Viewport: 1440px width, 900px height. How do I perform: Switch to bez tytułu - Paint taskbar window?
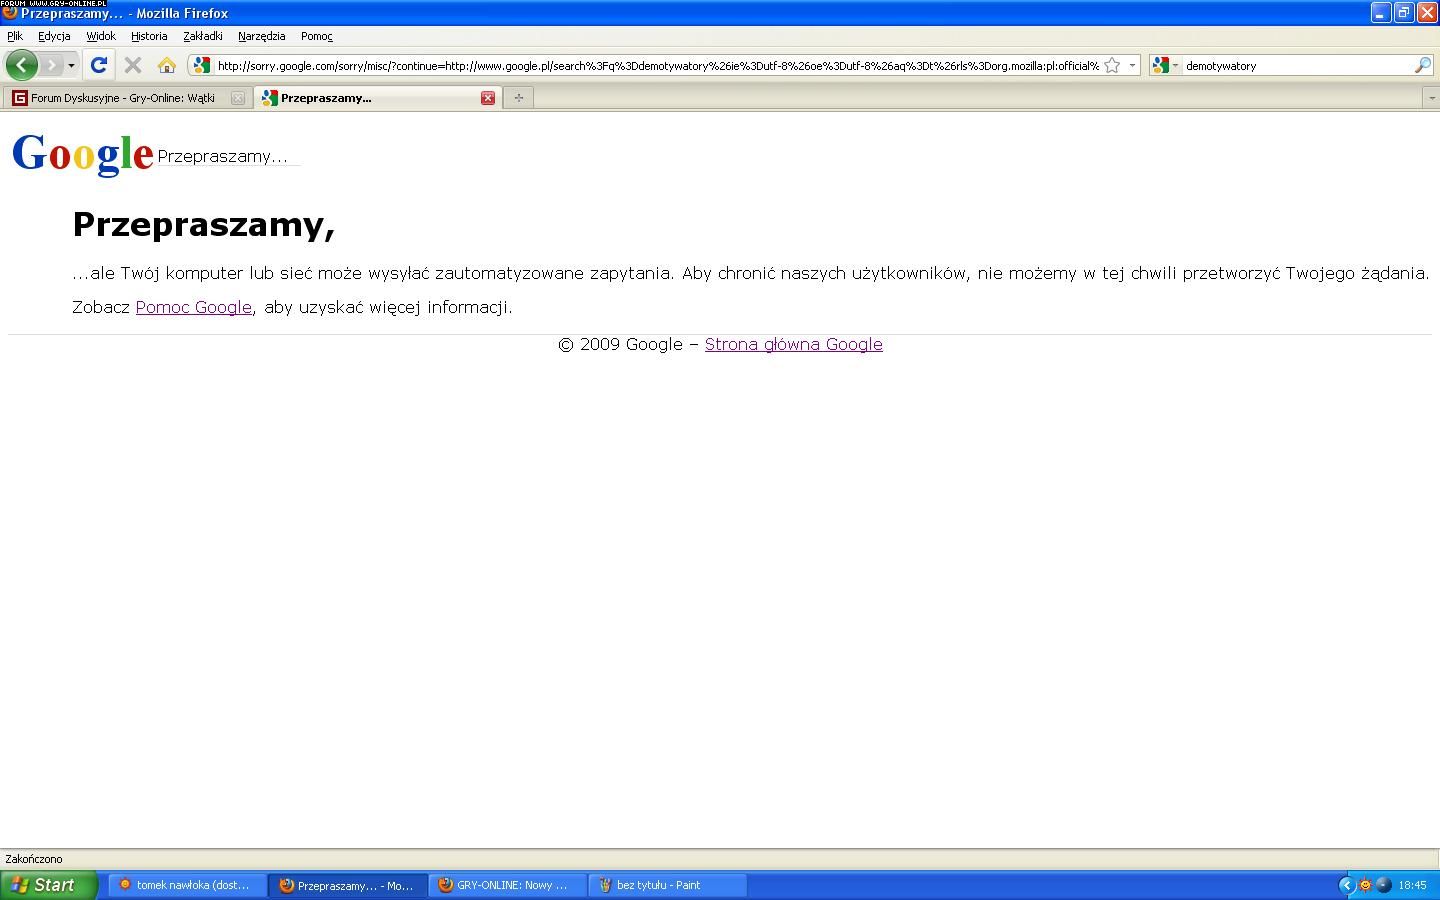click(667, 885)
